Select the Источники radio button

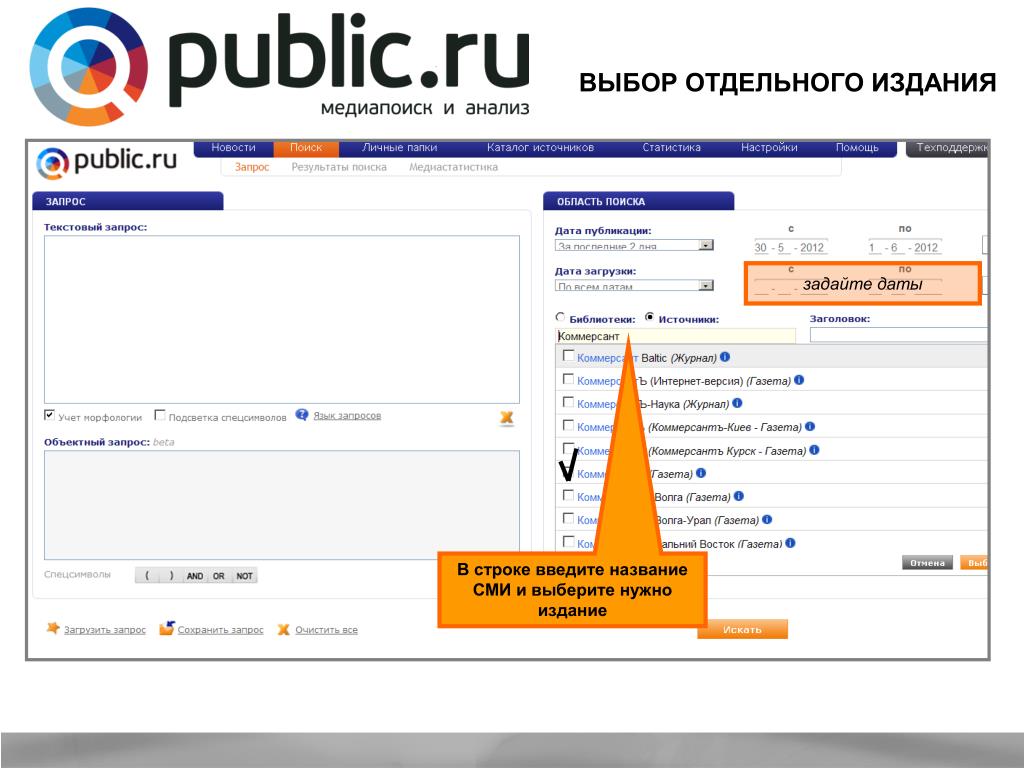pyautogui.click(x=649, y=317)
